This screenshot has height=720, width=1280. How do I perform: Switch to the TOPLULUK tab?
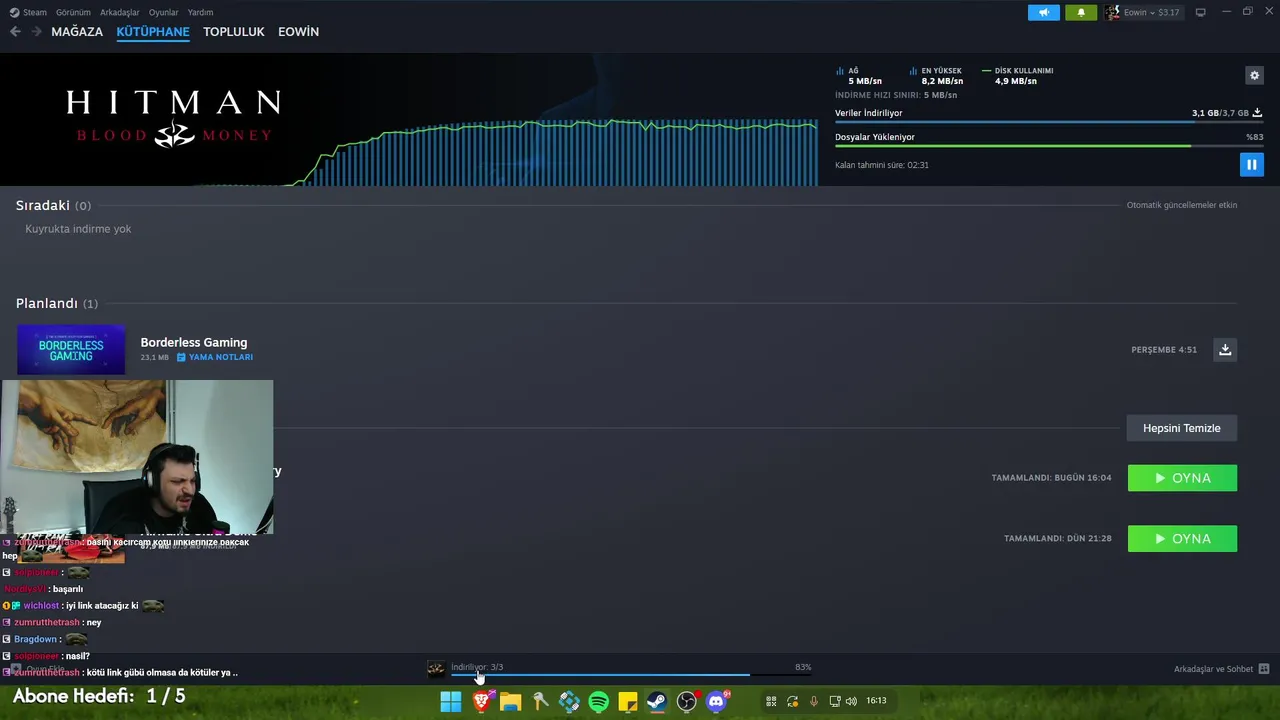[234, 32]
